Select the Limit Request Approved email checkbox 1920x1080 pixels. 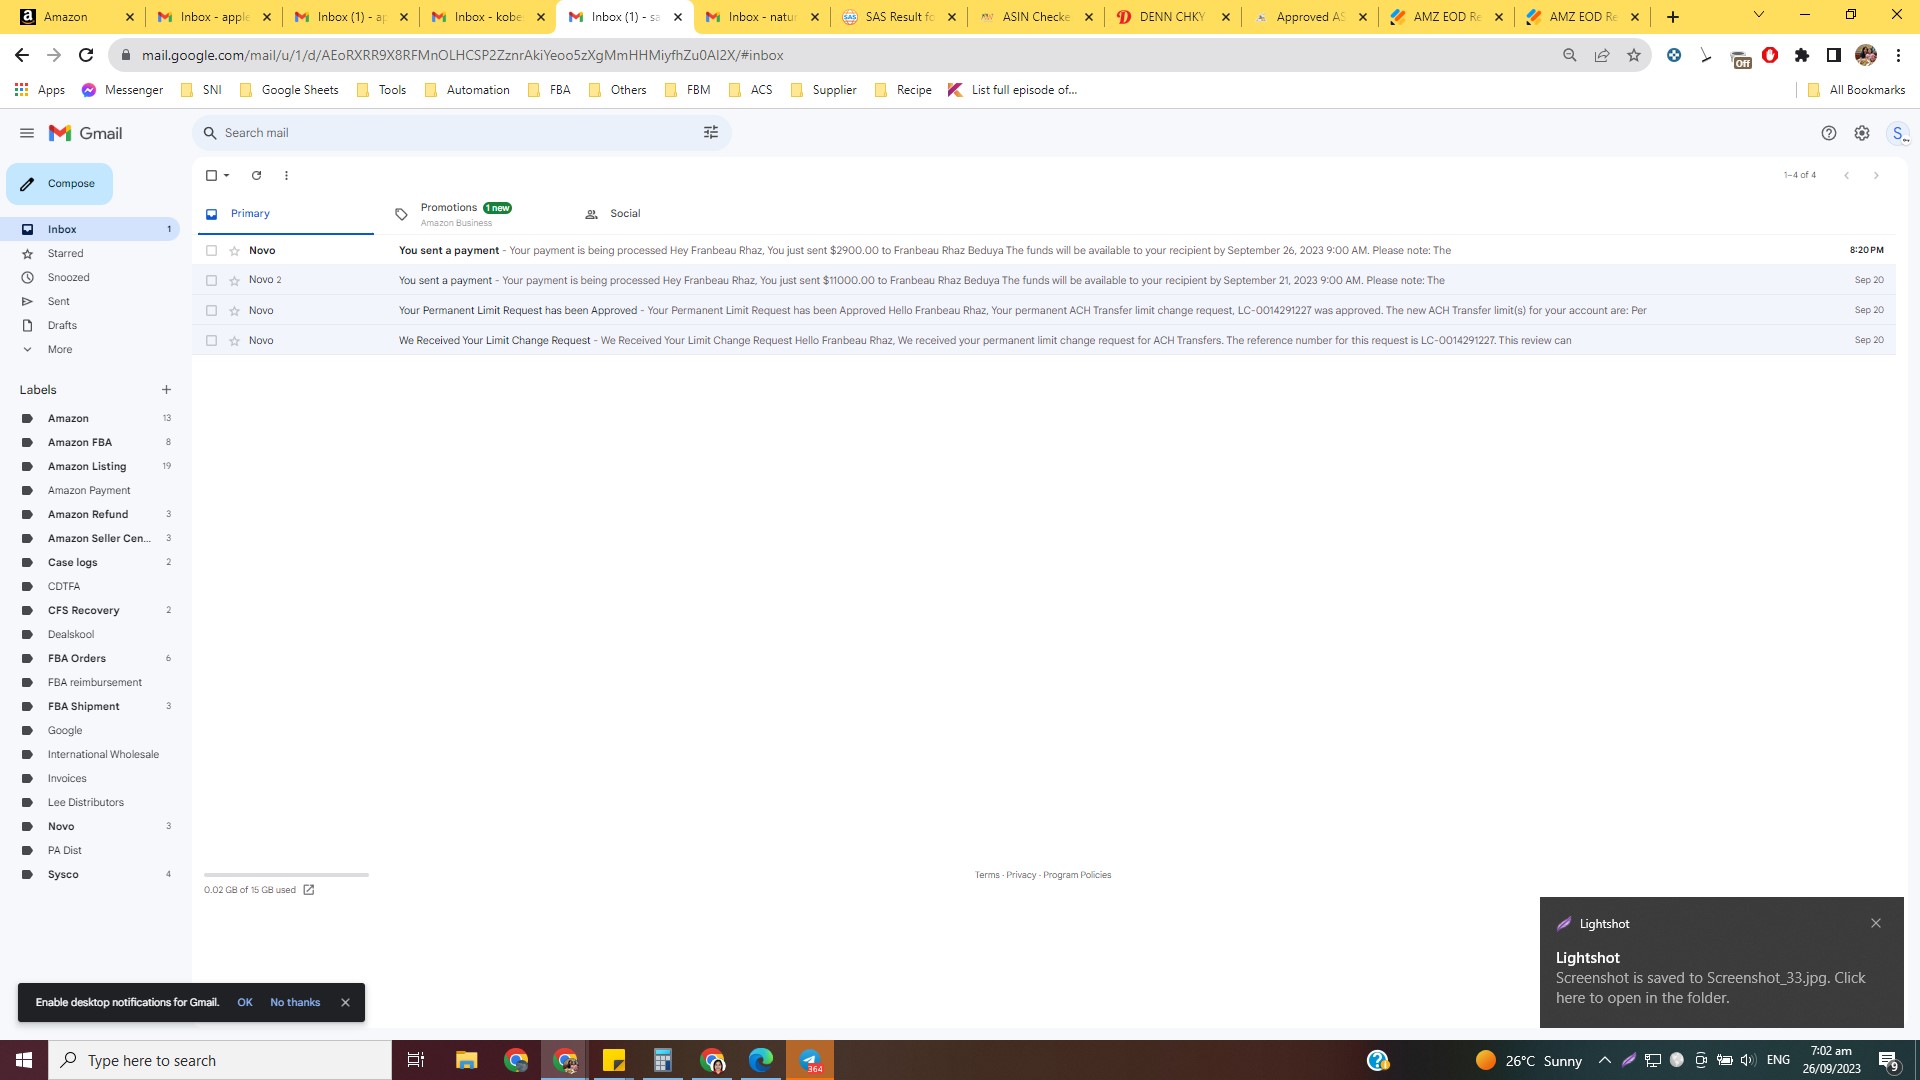click(211, 311)
